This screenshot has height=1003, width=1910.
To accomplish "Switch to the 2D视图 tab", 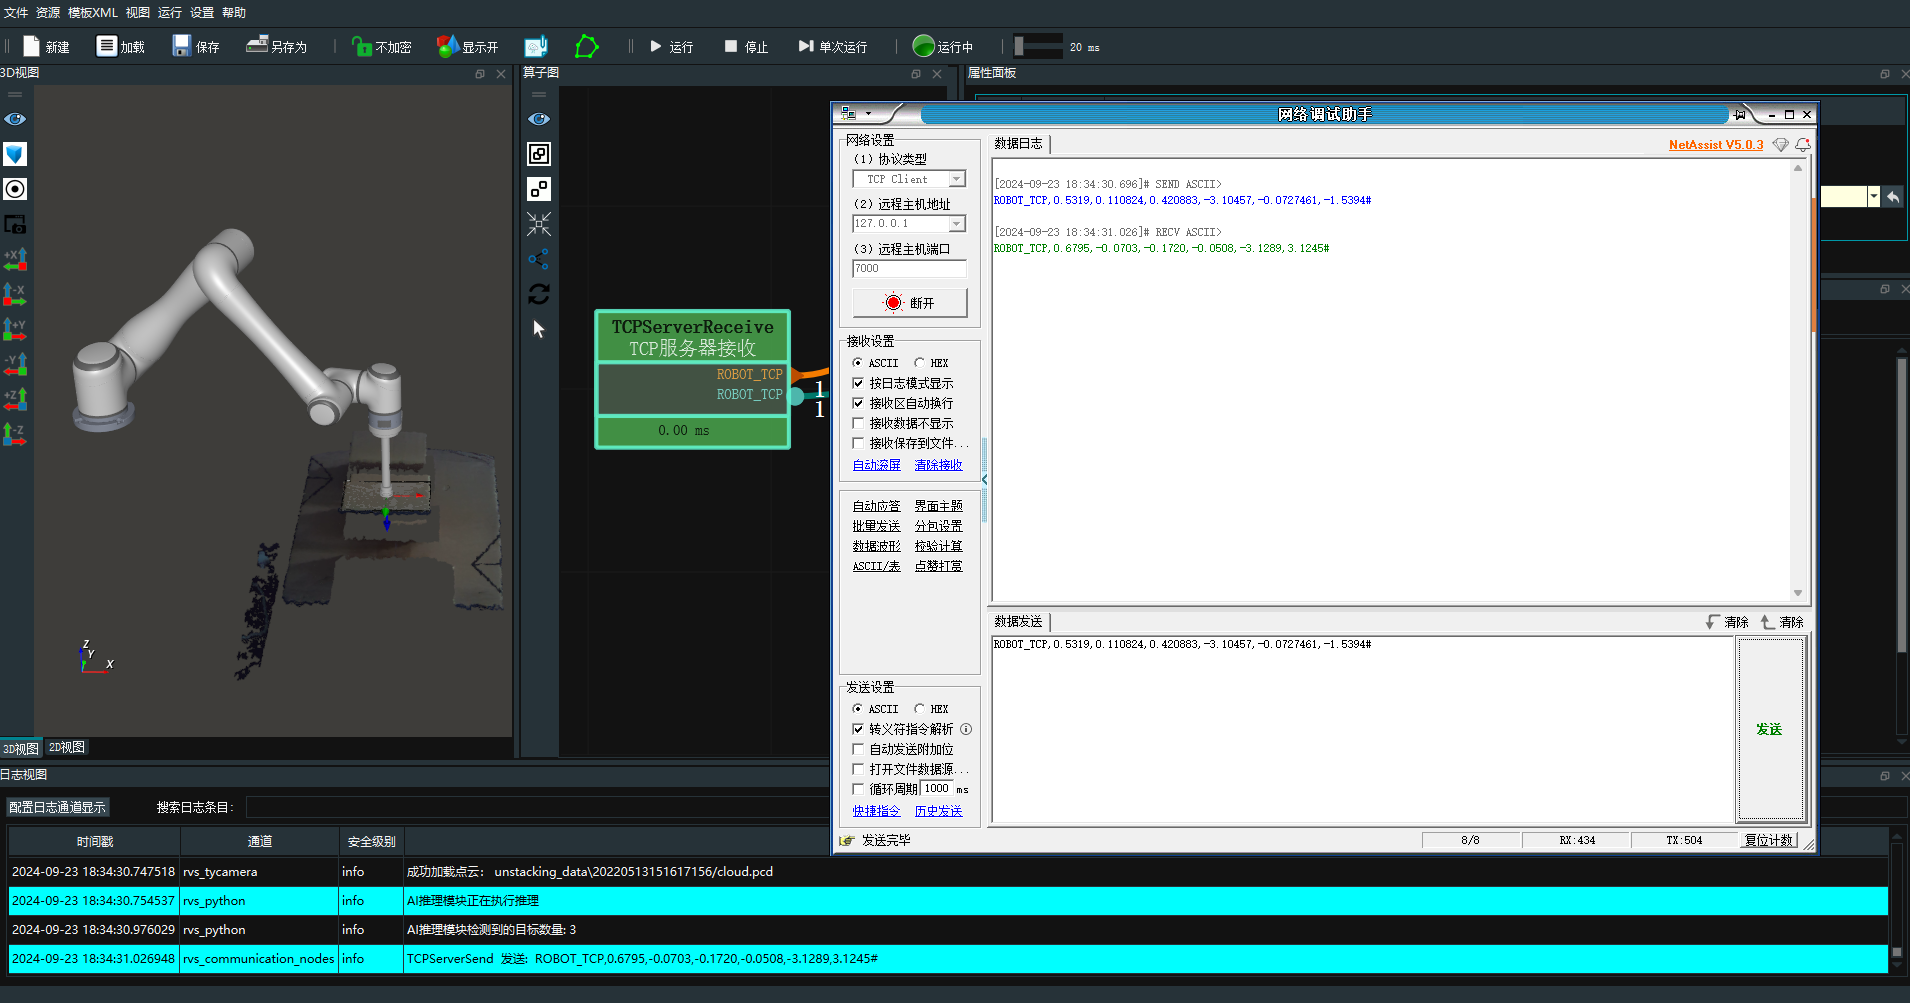I will click(x=67, y=748).
